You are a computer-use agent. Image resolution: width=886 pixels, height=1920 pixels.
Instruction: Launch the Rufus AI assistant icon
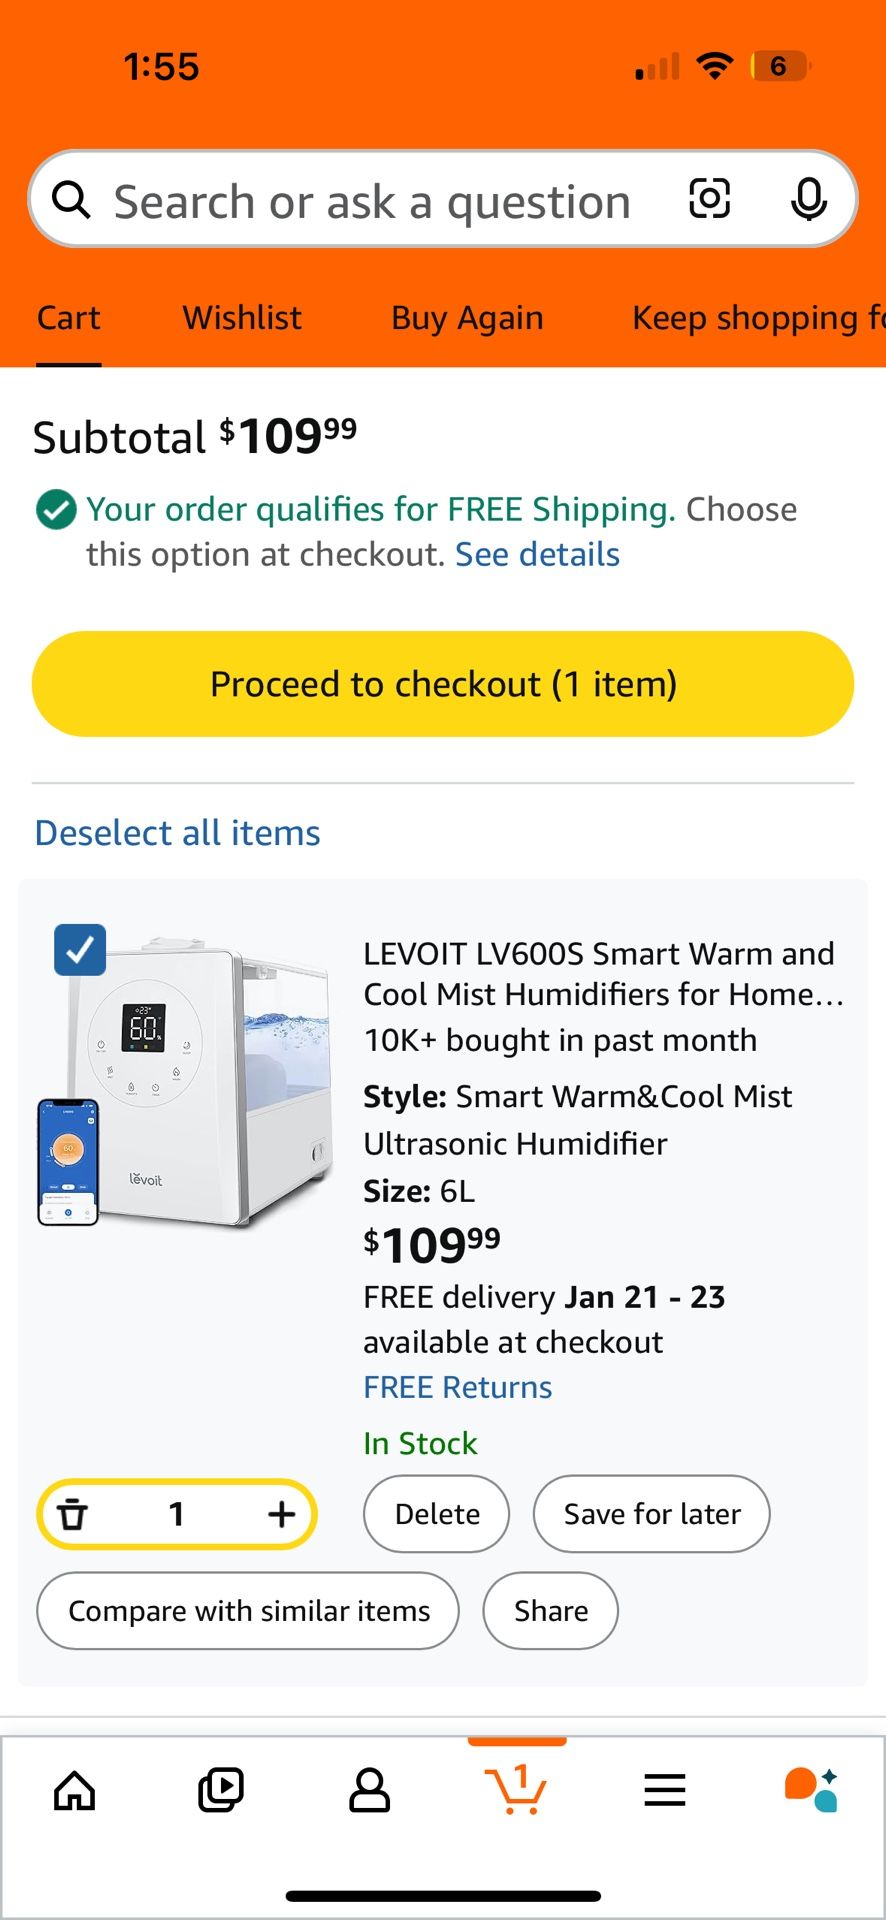click(x=811, y=1790)
